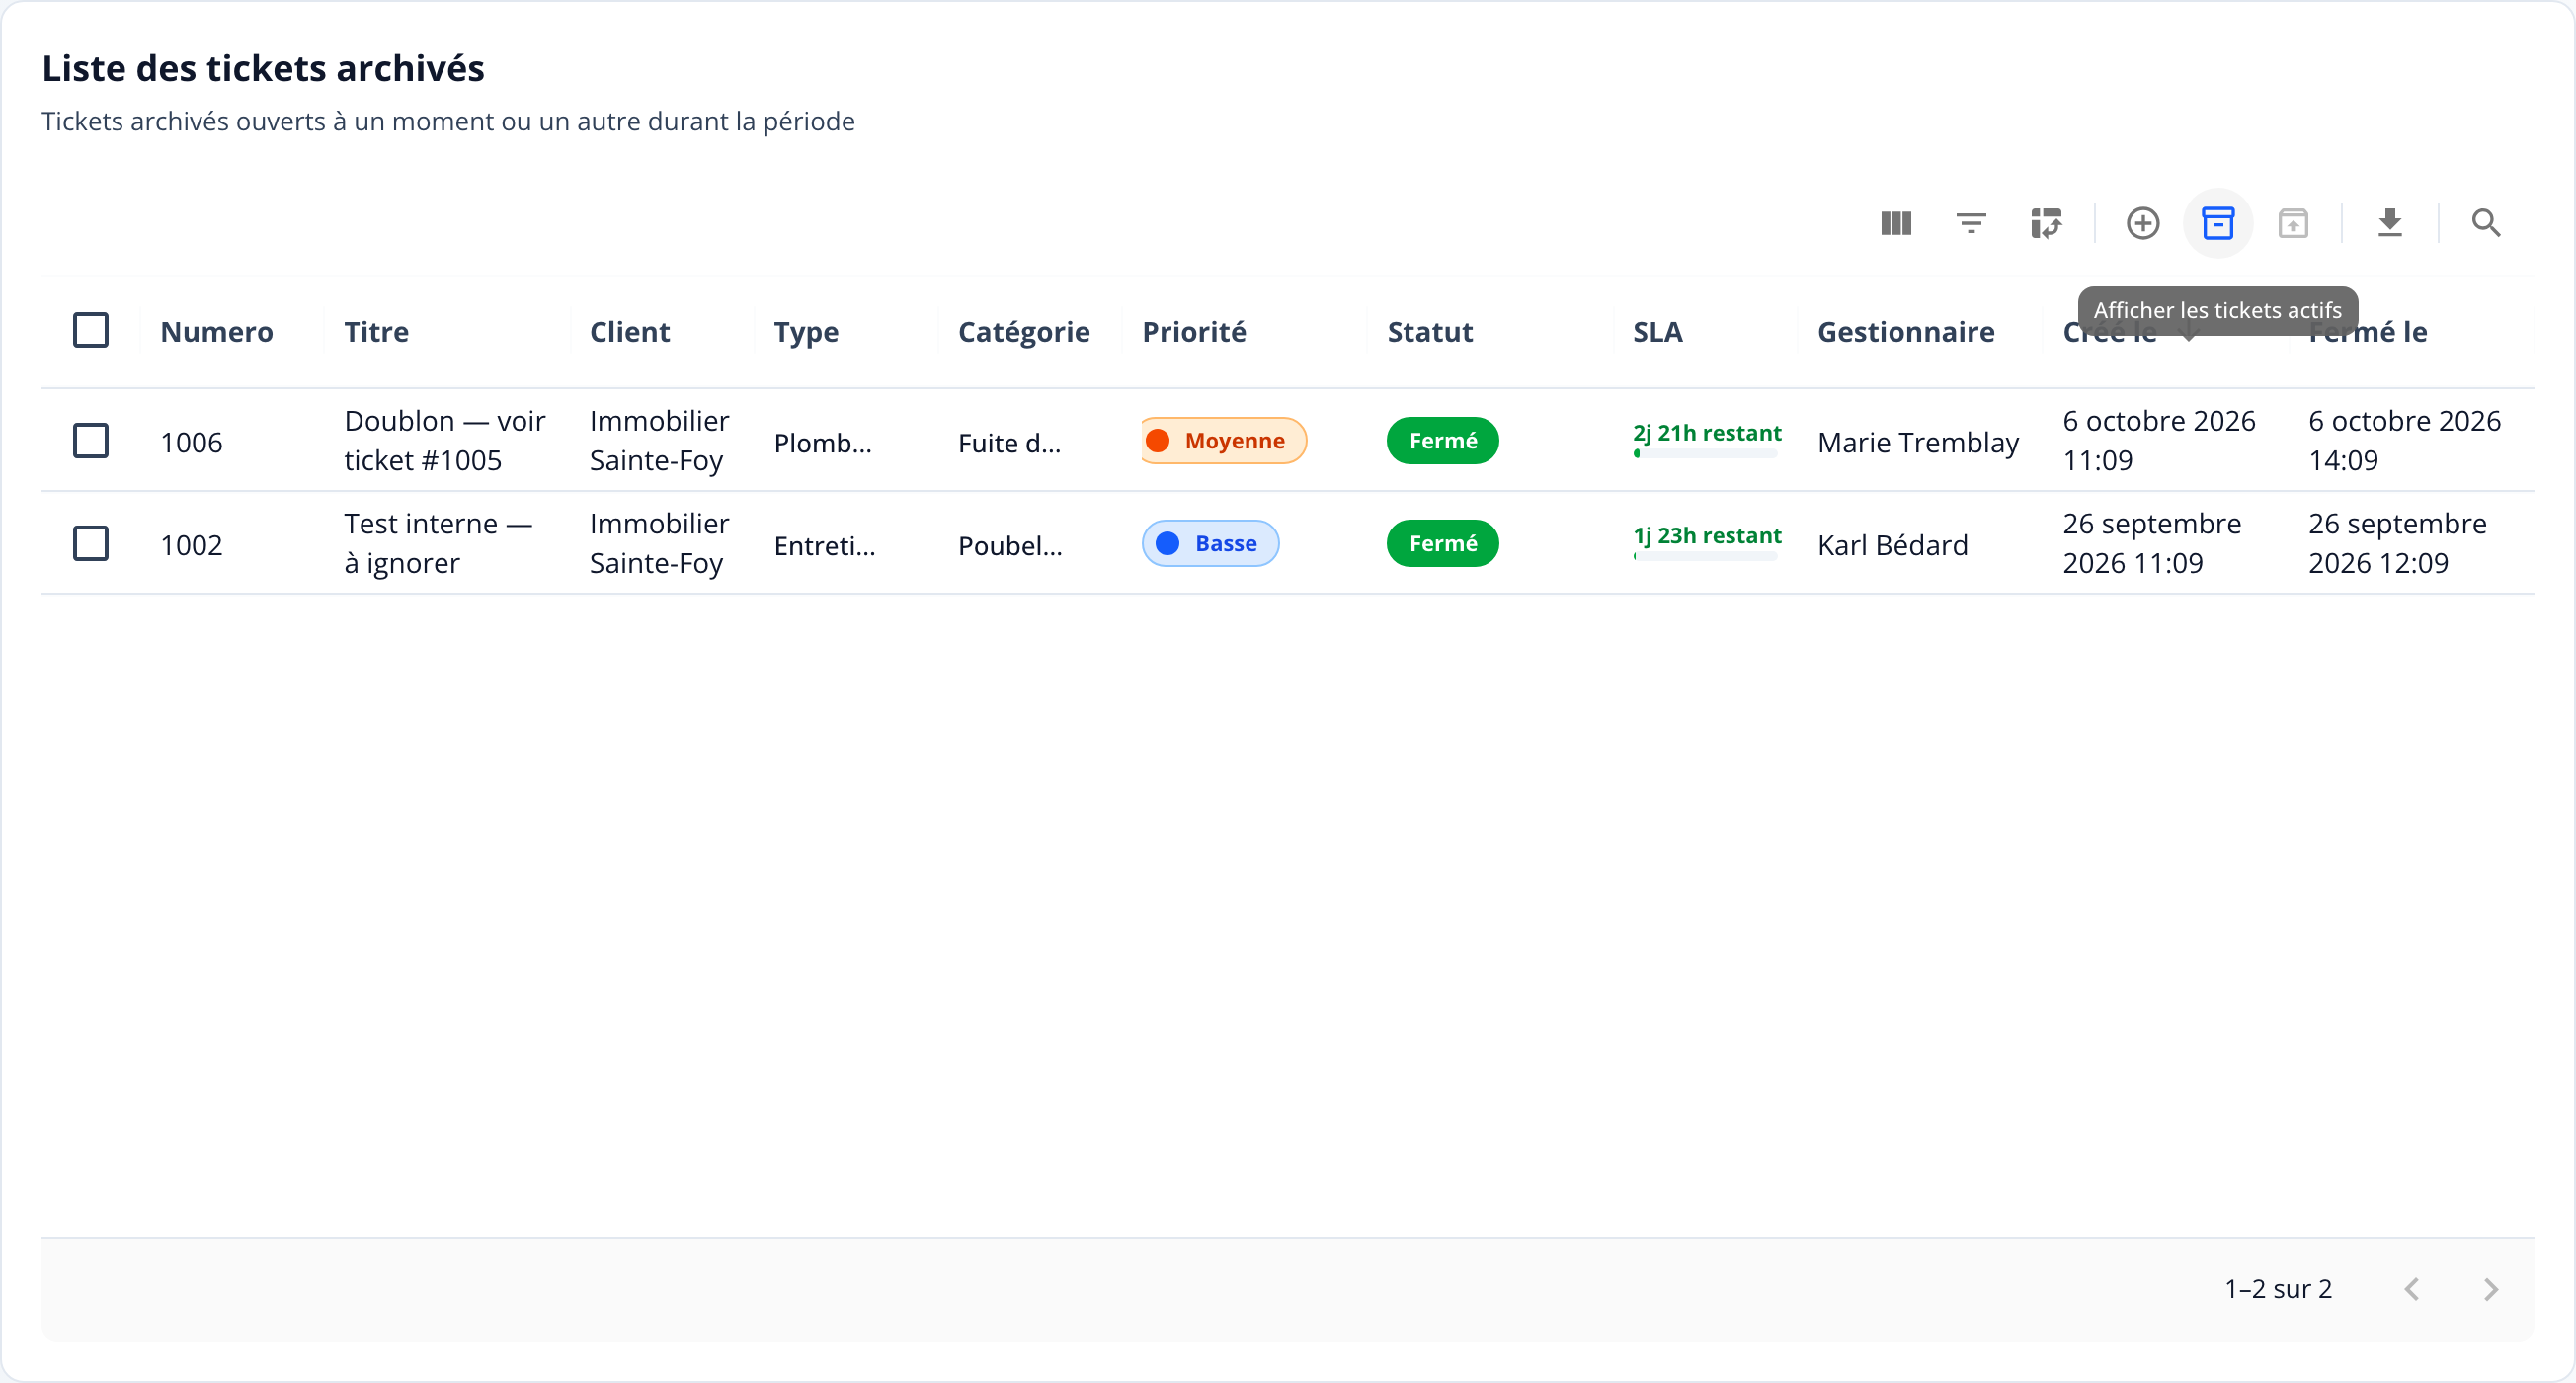This screenshot has width=2576, height=1383.
Task: Open the search magnifier icon
Action: click(2486, 223)
